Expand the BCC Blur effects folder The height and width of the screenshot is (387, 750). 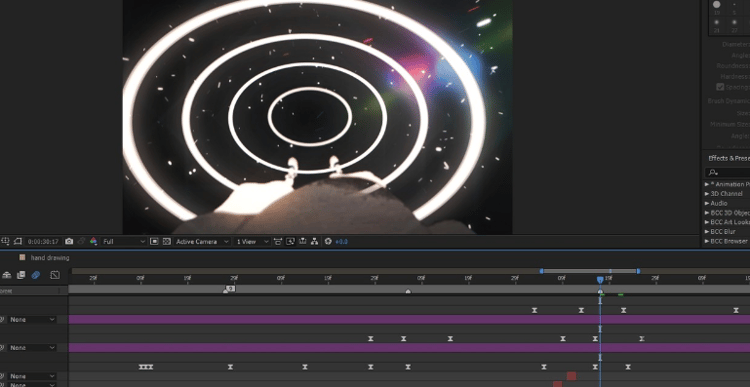click(723, 232)
